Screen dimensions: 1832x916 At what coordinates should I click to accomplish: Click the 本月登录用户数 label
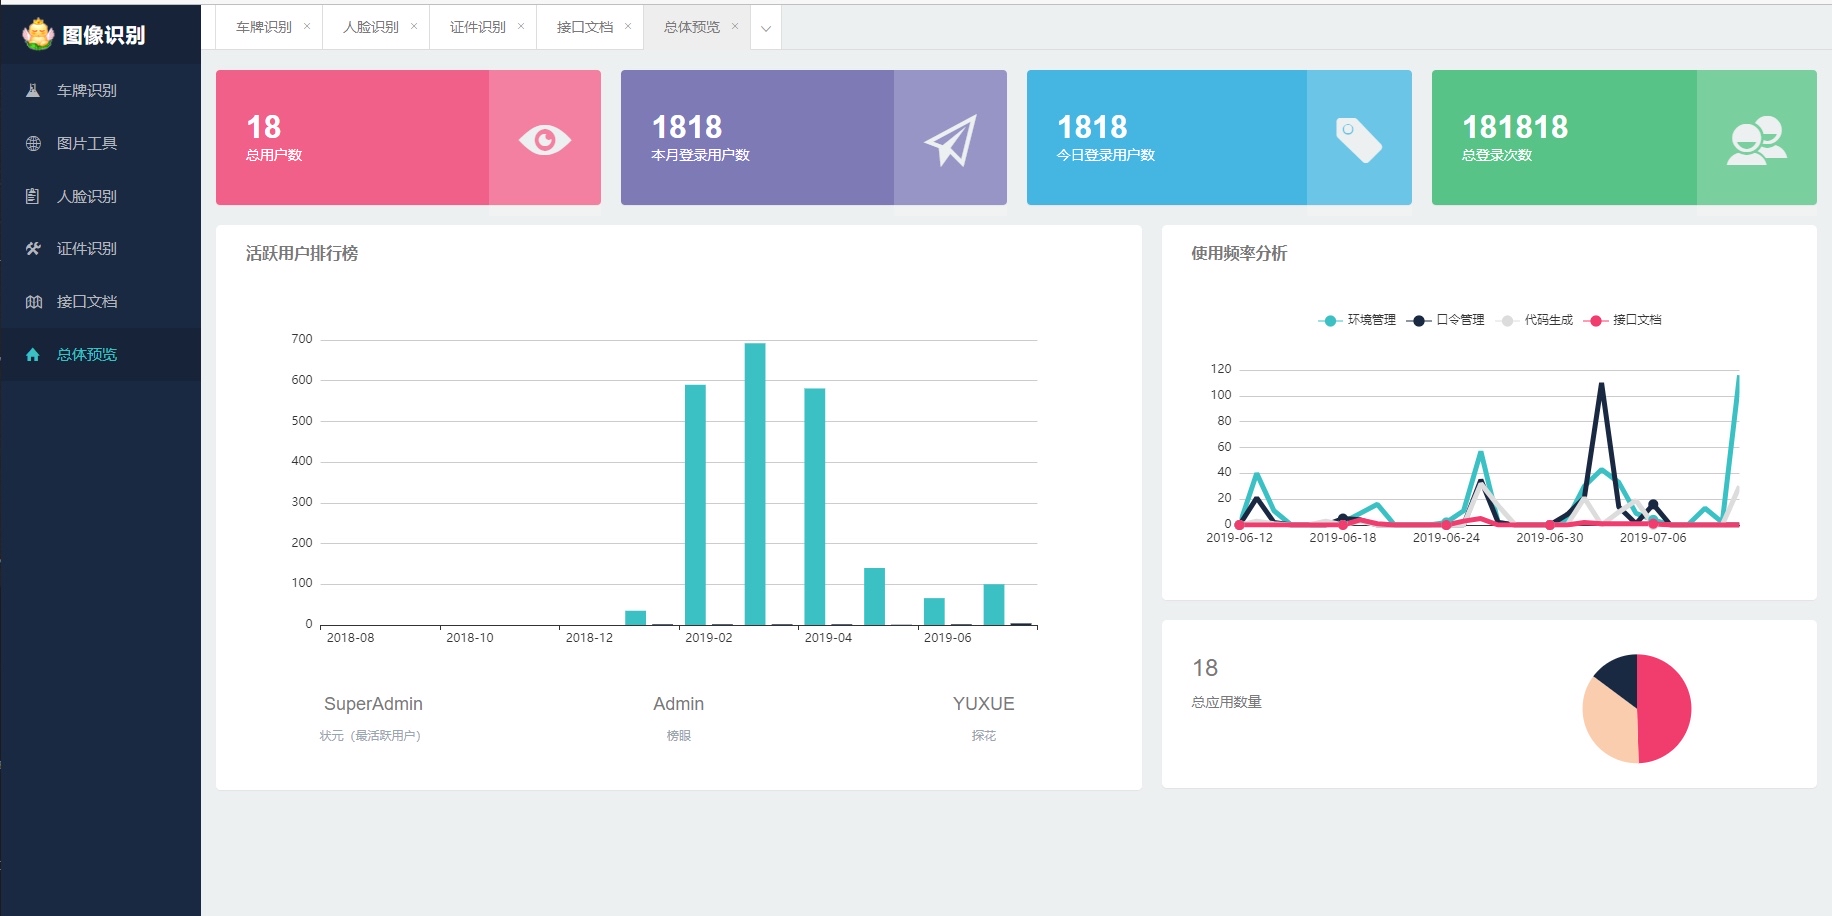pyautogui.click(x=700, y=155)
